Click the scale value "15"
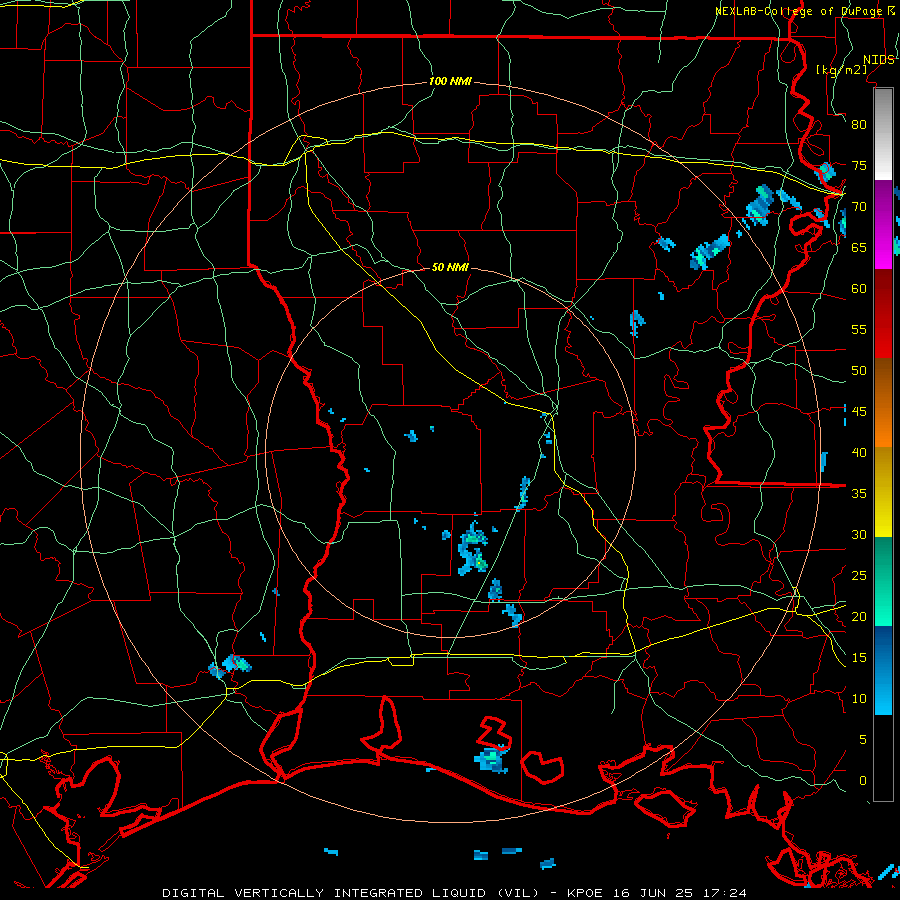 [x=859, y=658]
